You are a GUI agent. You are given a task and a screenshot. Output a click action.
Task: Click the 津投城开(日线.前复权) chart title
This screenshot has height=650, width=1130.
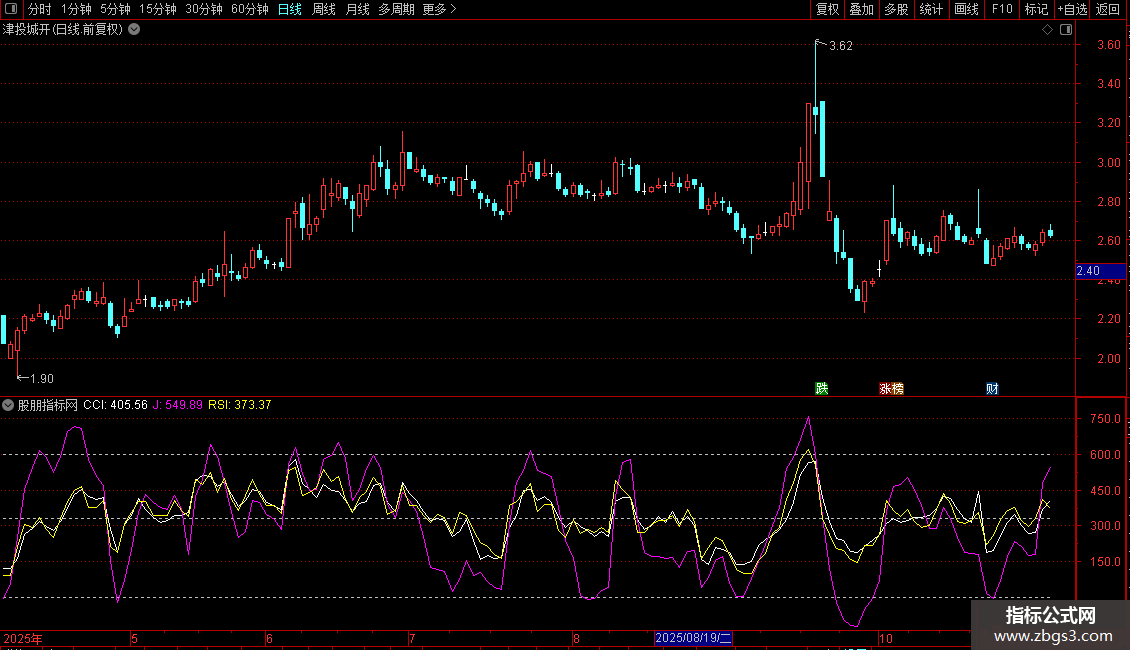click(x=63, y=30)
